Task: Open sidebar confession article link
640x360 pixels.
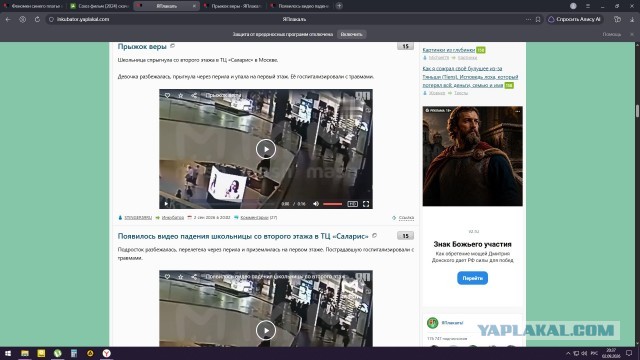Action: pyautogui.click(x=470, y=77)
